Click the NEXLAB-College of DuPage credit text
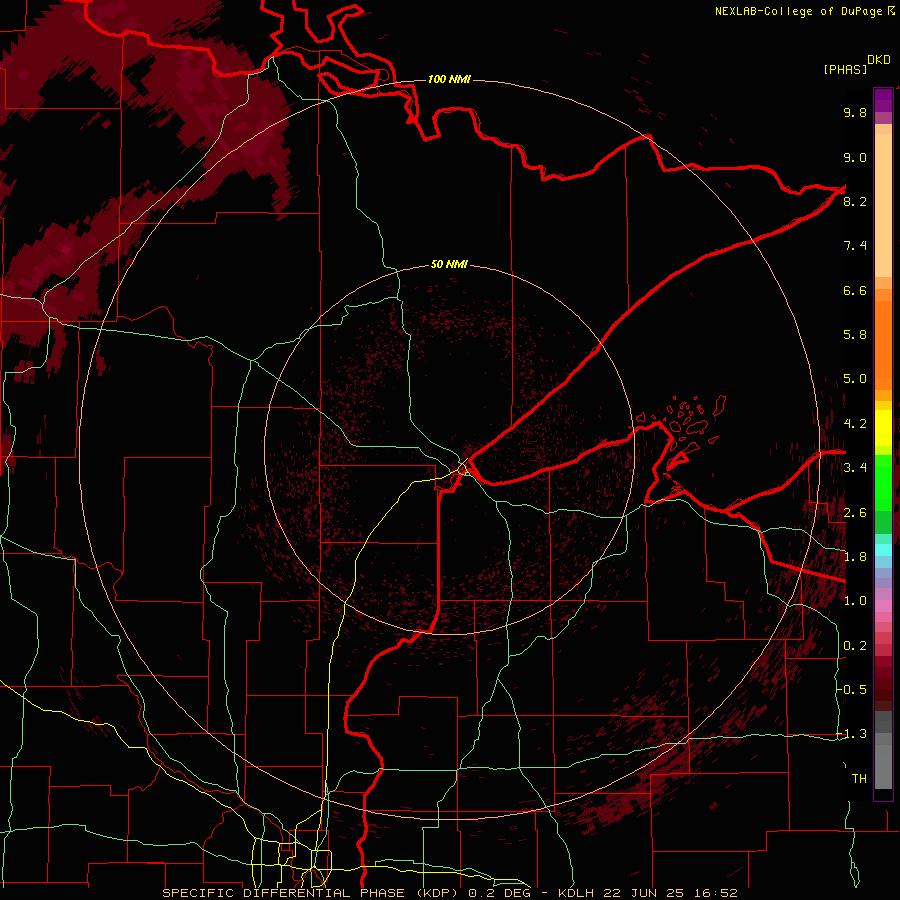900x900 pixels. (x=804, y=11)
